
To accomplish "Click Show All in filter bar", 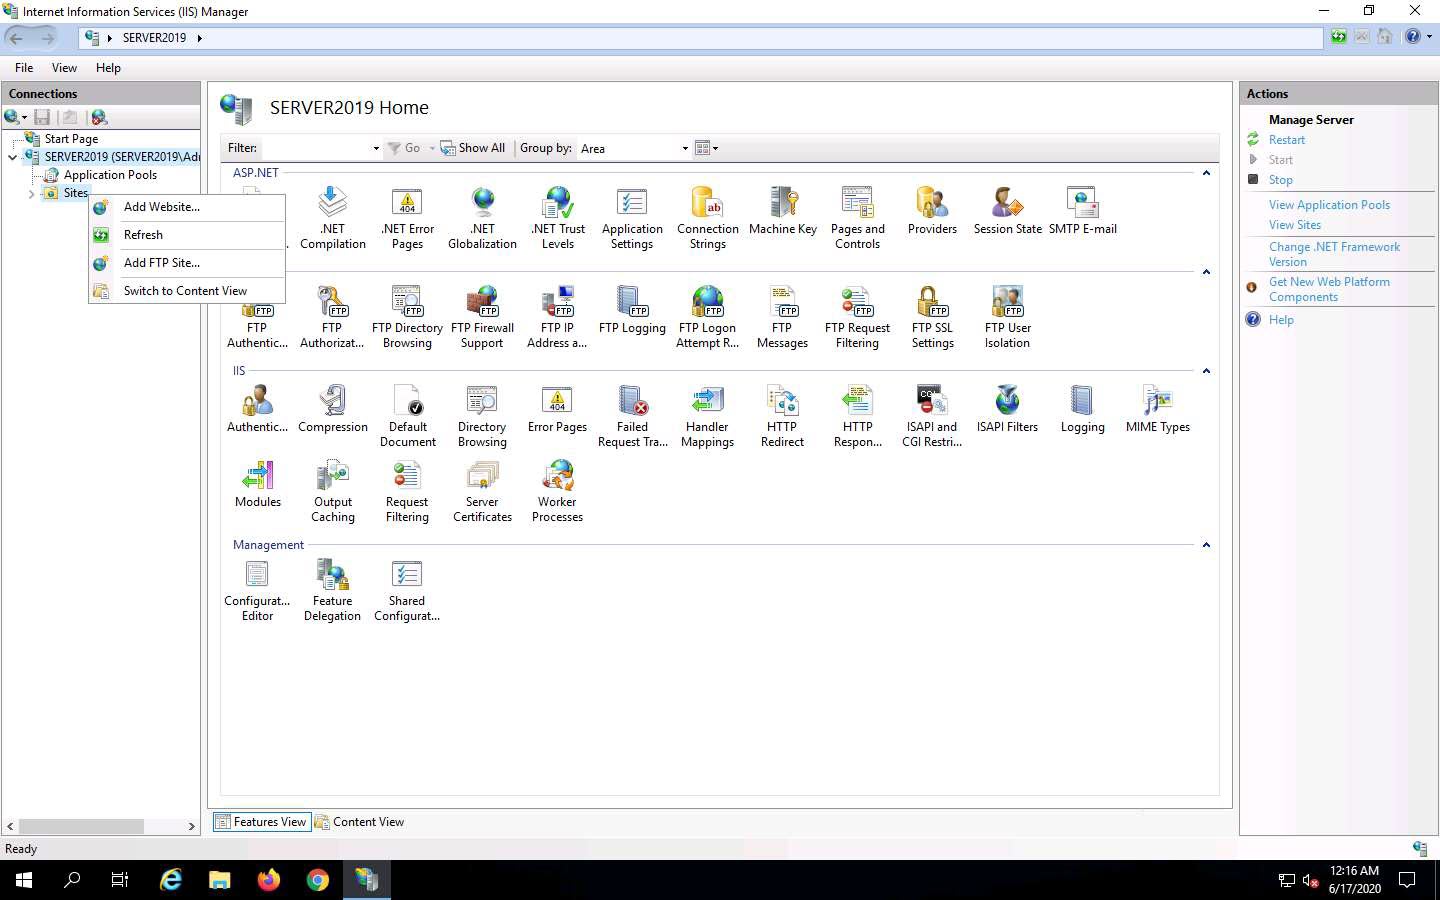I will point(473,148).
